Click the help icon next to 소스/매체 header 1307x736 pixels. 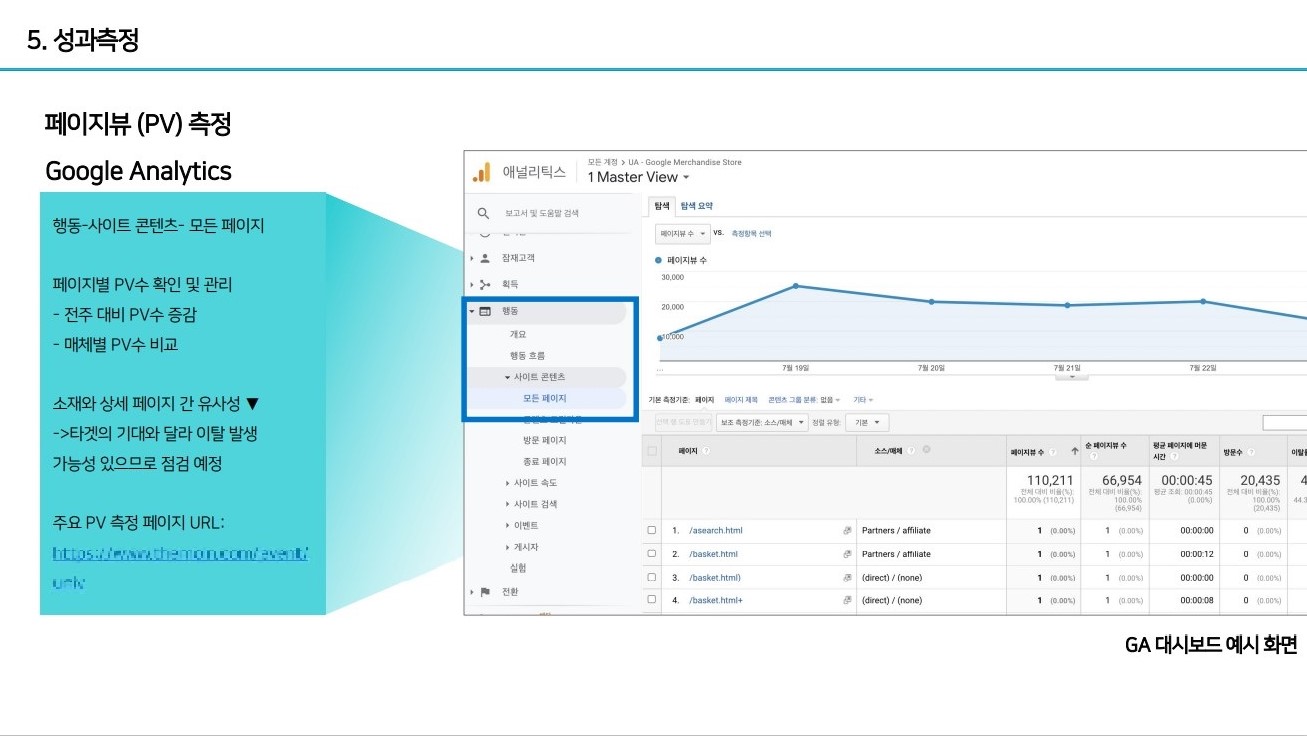(911, 451)
